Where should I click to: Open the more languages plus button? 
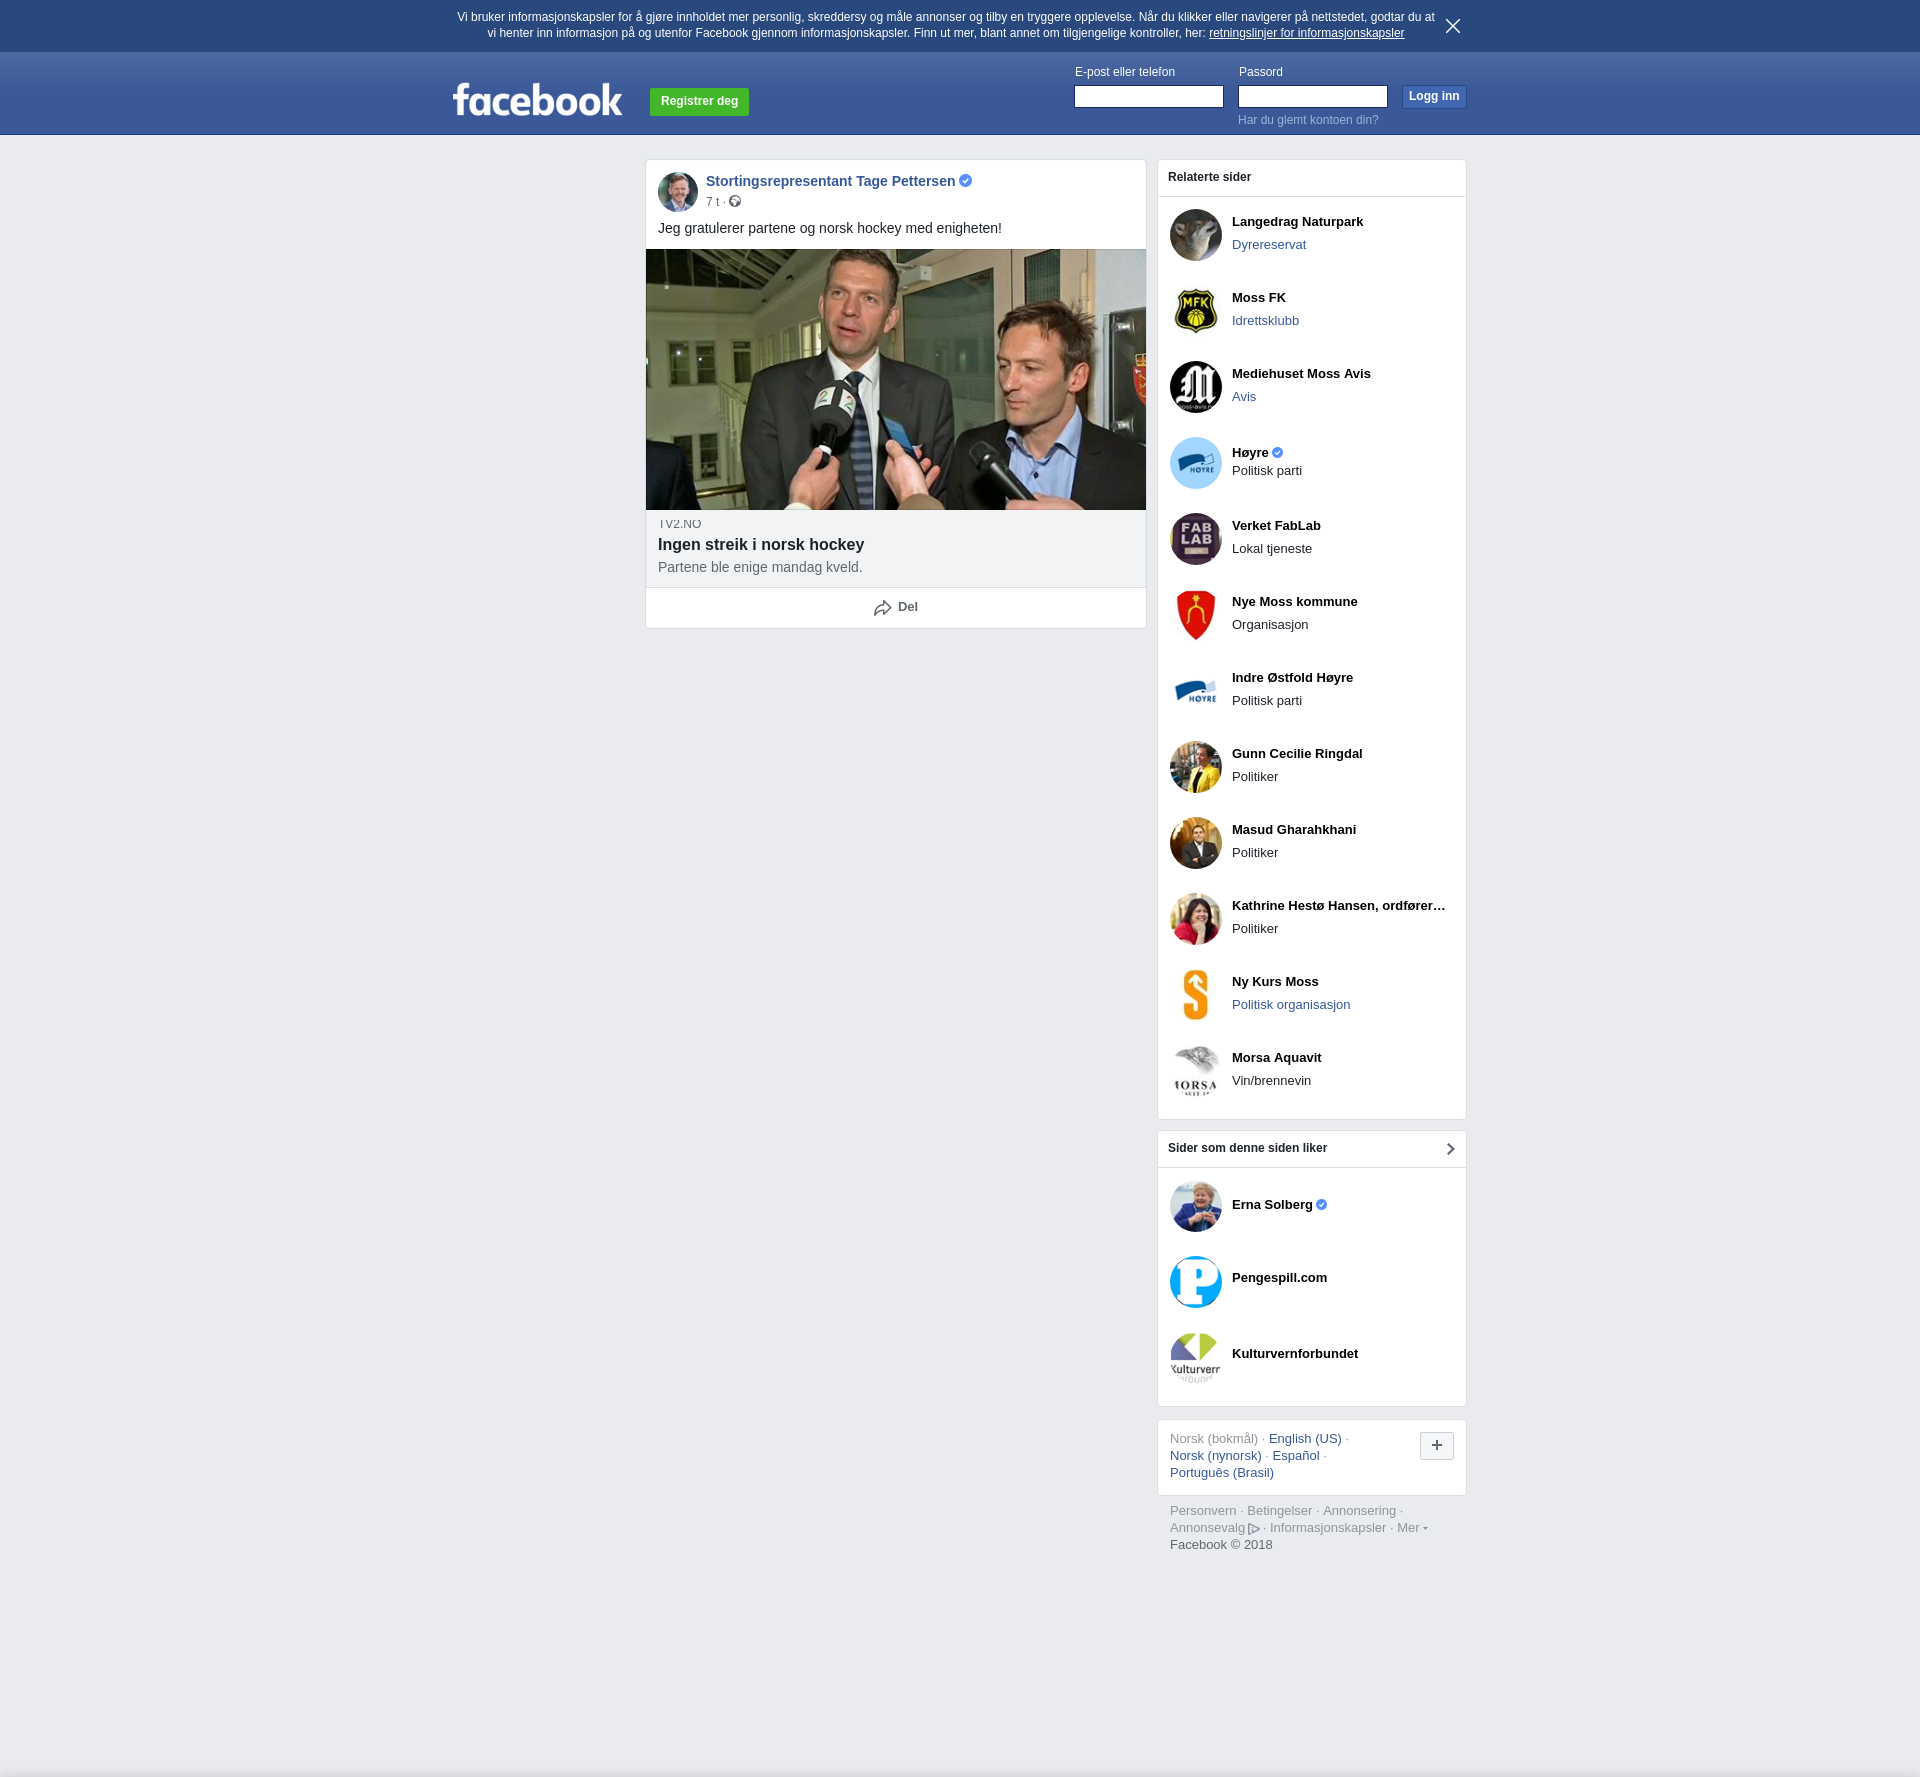click(1436, 1445)
